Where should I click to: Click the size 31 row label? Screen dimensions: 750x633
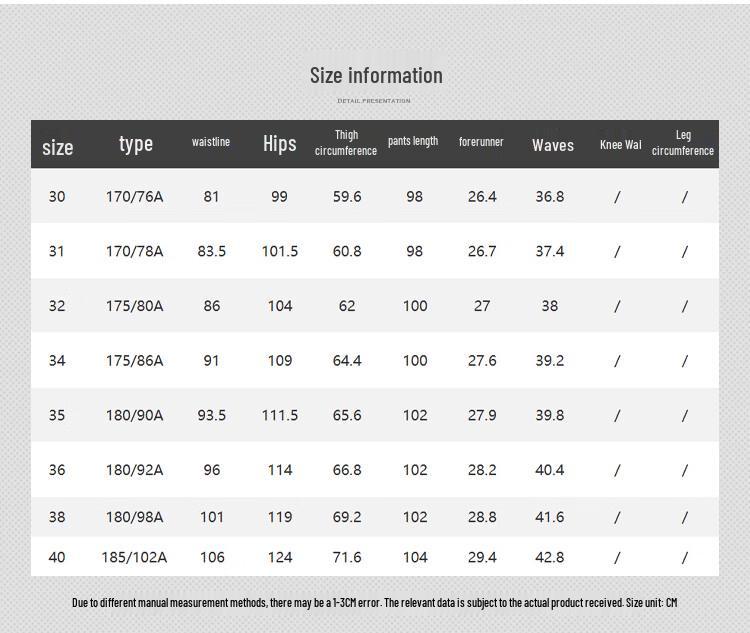pos(57,251)
